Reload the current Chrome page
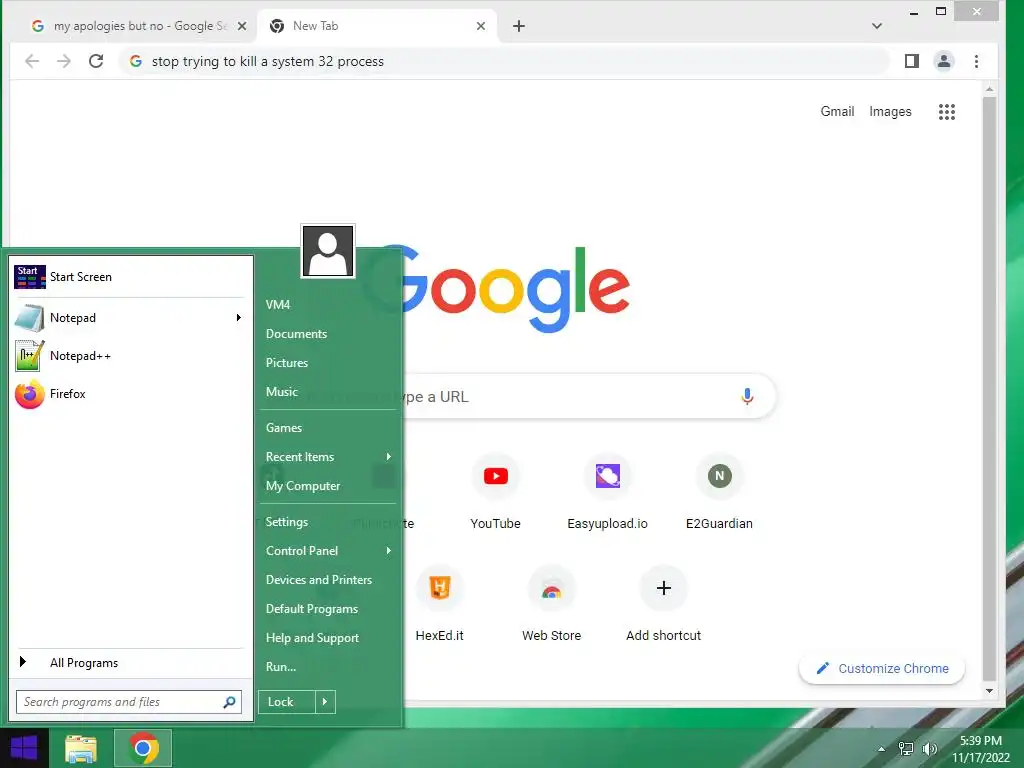This screenshot has height=768, width=1024. click(96, 61)
